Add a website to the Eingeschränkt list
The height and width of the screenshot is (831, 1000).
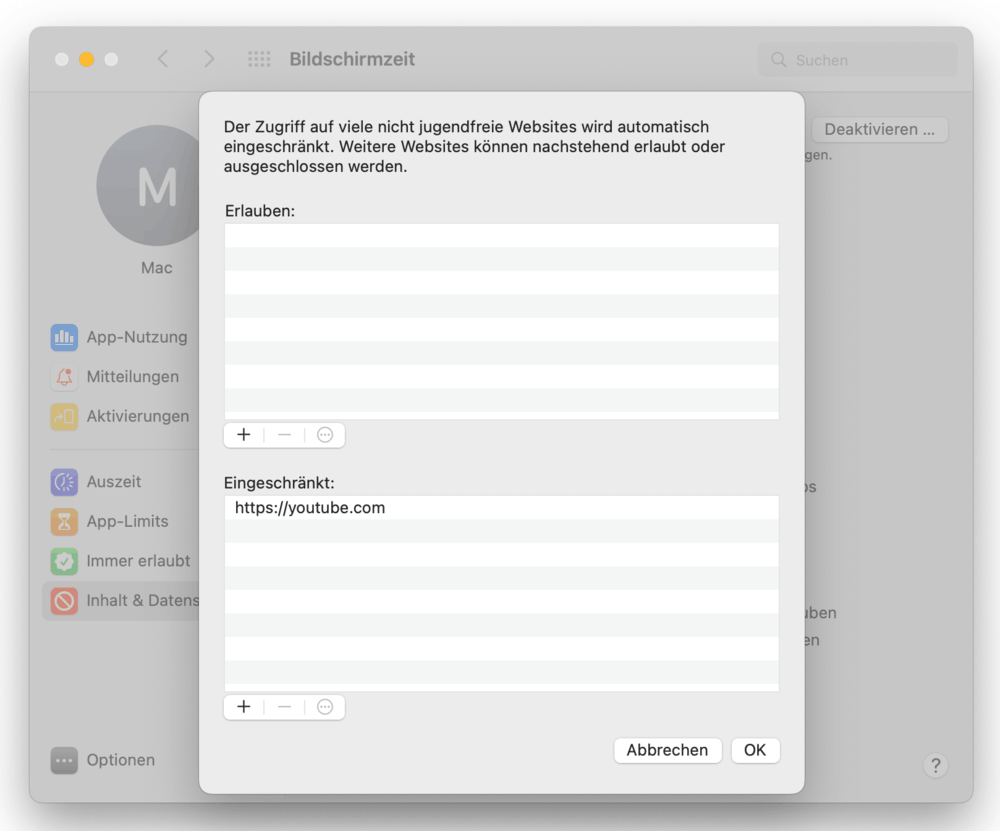244,707
